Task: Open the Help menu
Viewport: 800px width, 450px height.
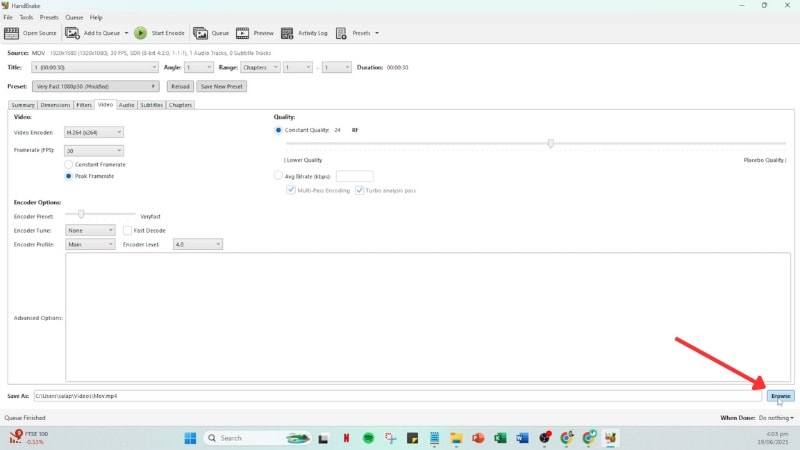Action: 96,17
